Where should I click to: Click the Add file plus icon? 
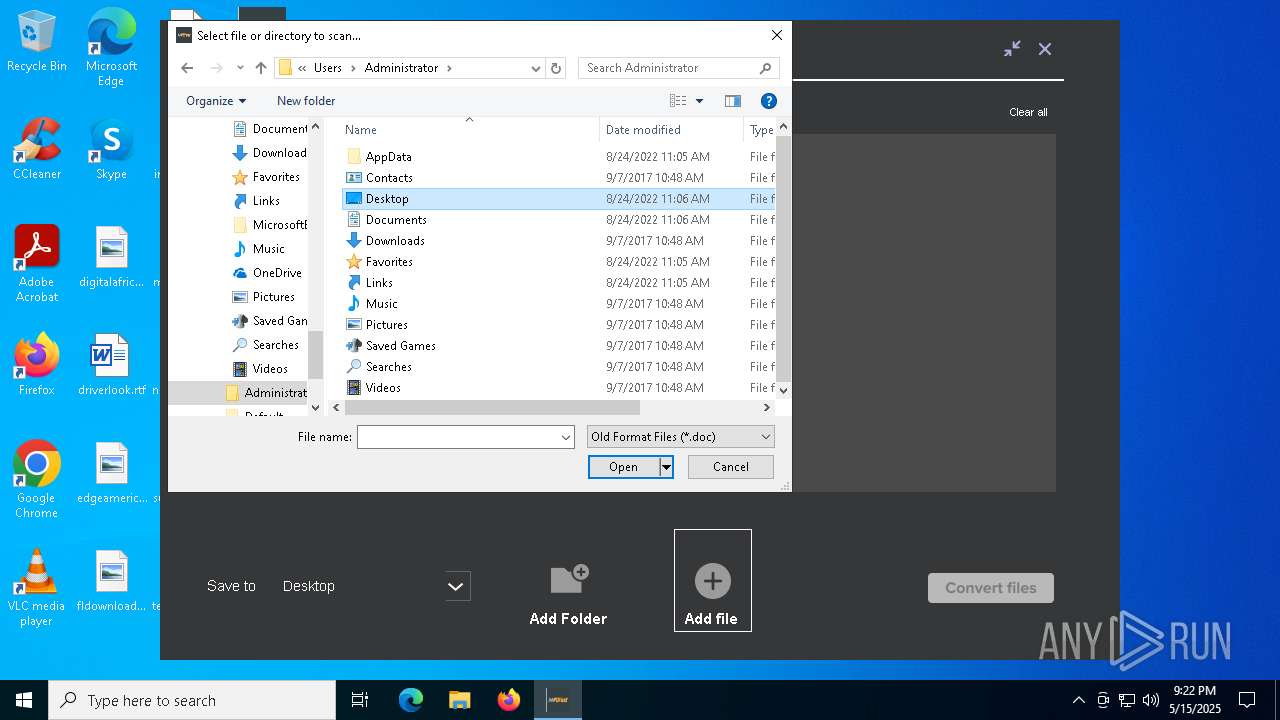point(712,581)
